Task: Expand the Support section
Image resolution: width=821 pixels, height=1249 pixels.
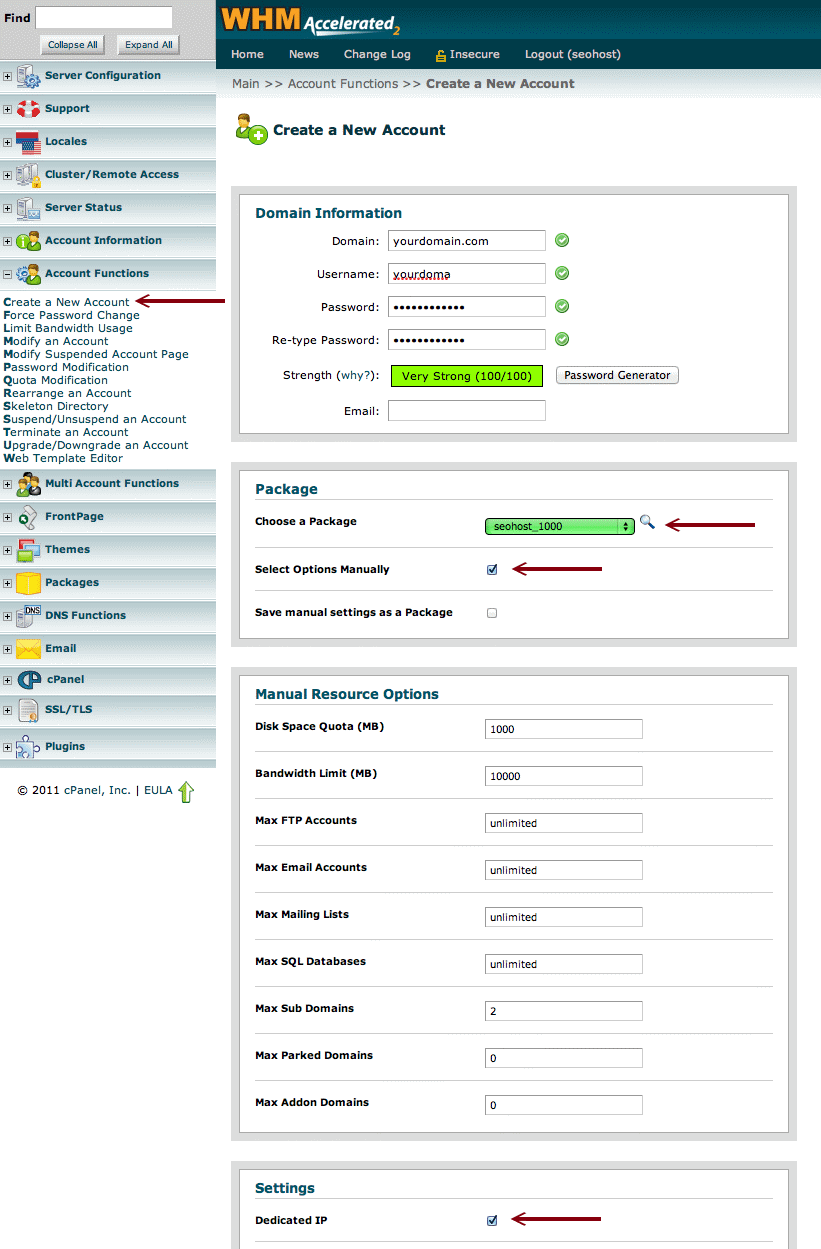Action: [x=8, y=109]
